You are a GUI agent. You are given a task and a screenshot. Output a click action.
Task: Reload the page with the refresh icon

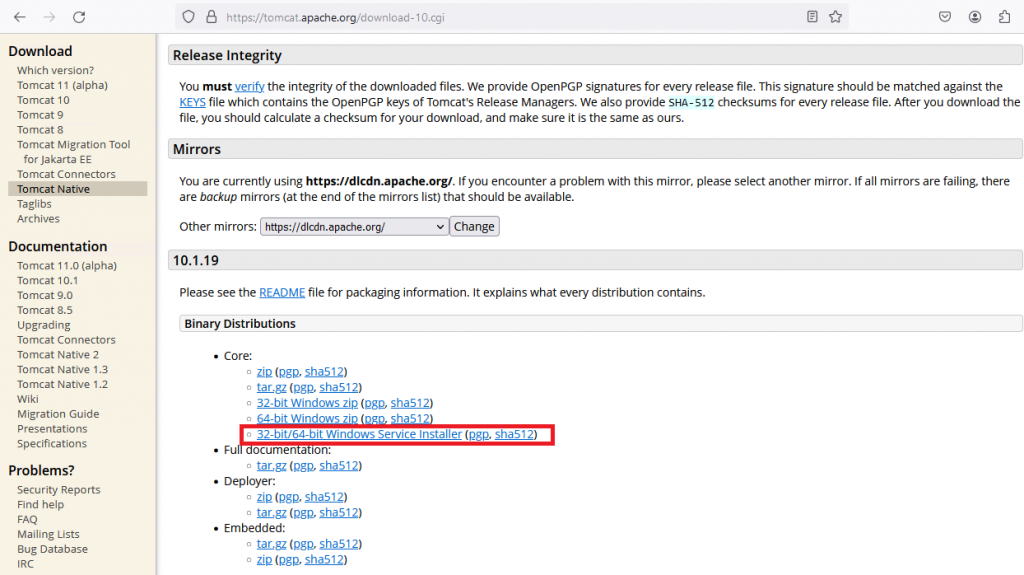(79, 17)
